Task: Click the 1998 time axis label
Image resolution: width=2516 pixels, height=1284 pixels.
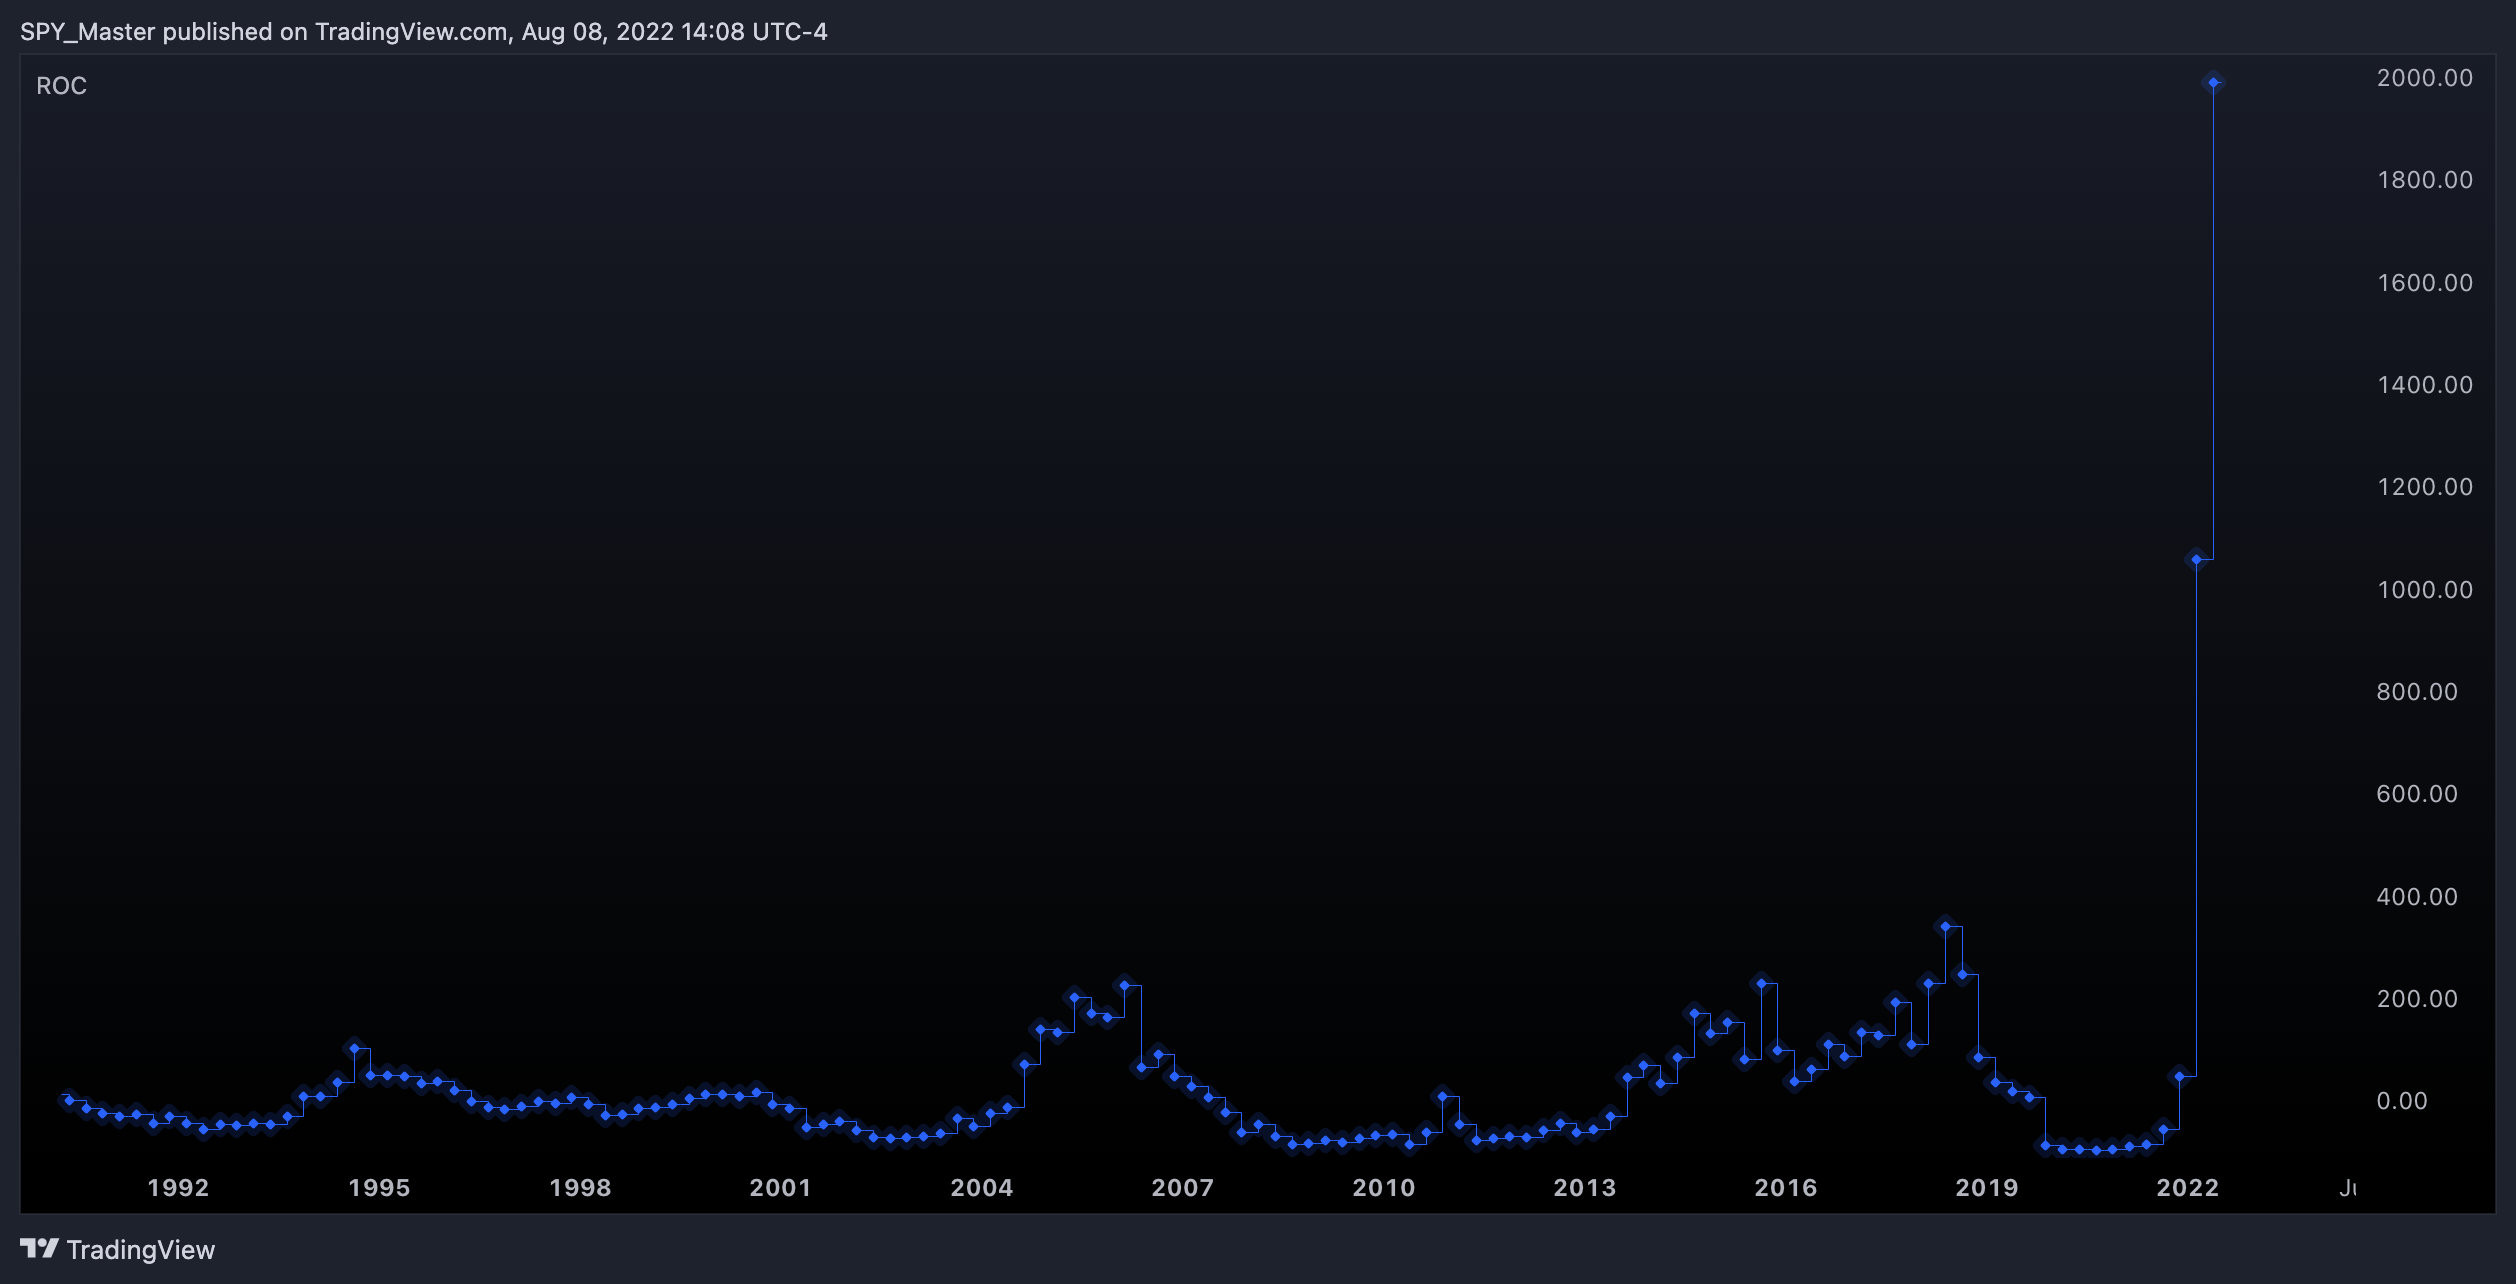Action: [x=580, y=1188]
